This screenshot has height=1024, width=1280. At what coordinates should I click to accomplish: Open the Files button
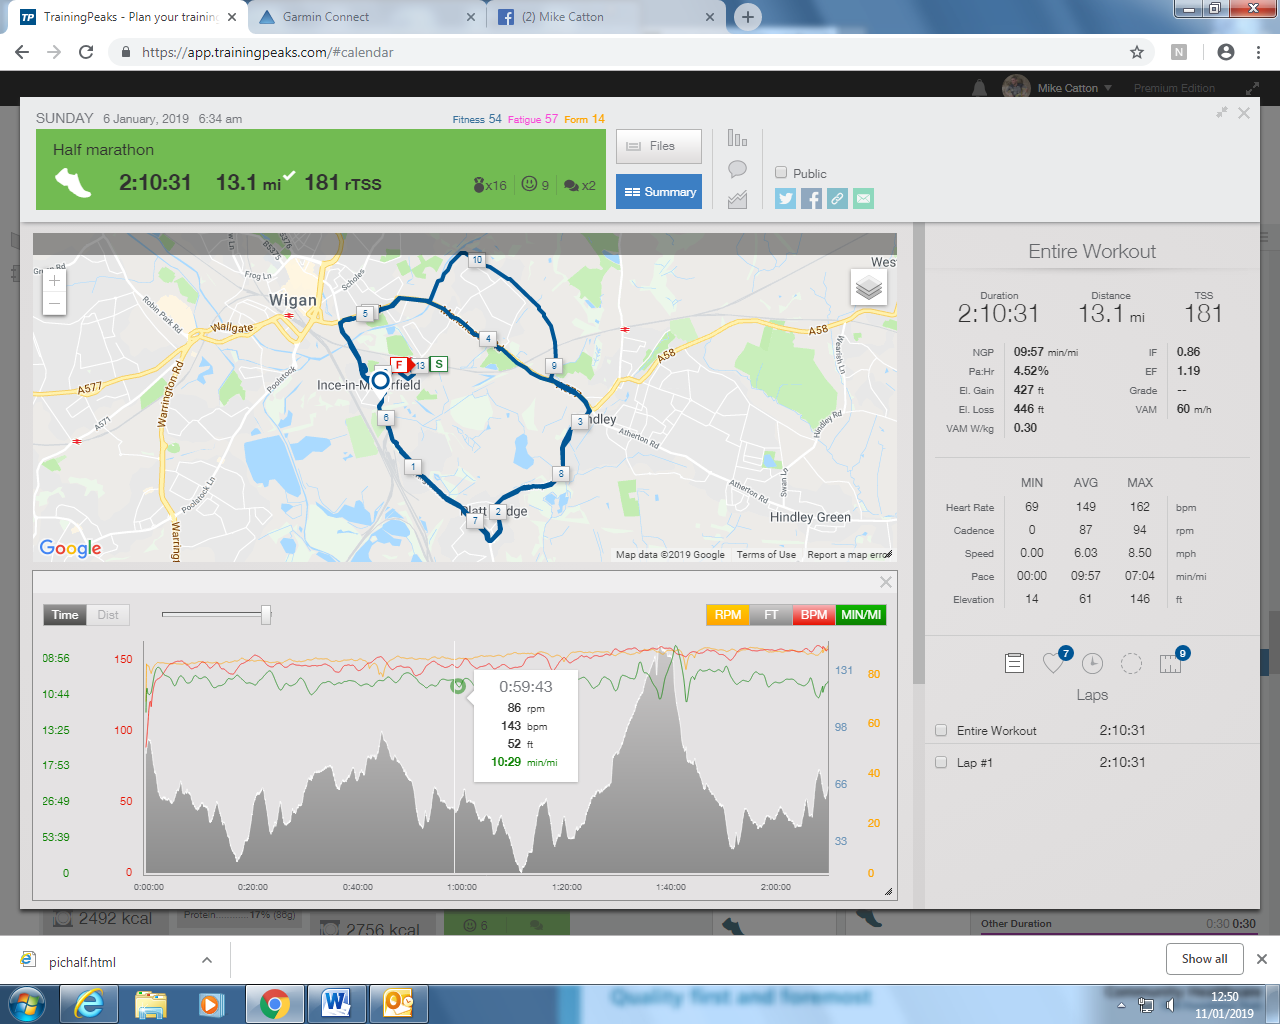click(658, 146)
